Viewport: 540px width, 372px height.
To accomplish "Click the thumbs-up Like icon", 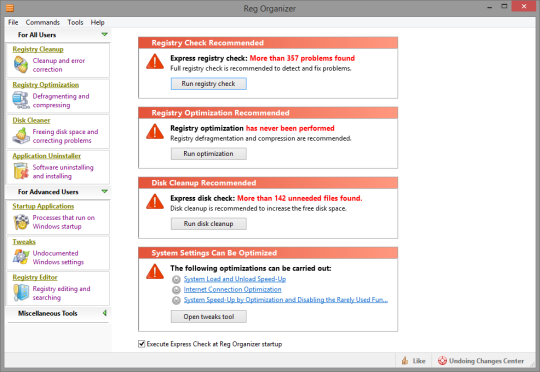I will [x=405, y=361].
